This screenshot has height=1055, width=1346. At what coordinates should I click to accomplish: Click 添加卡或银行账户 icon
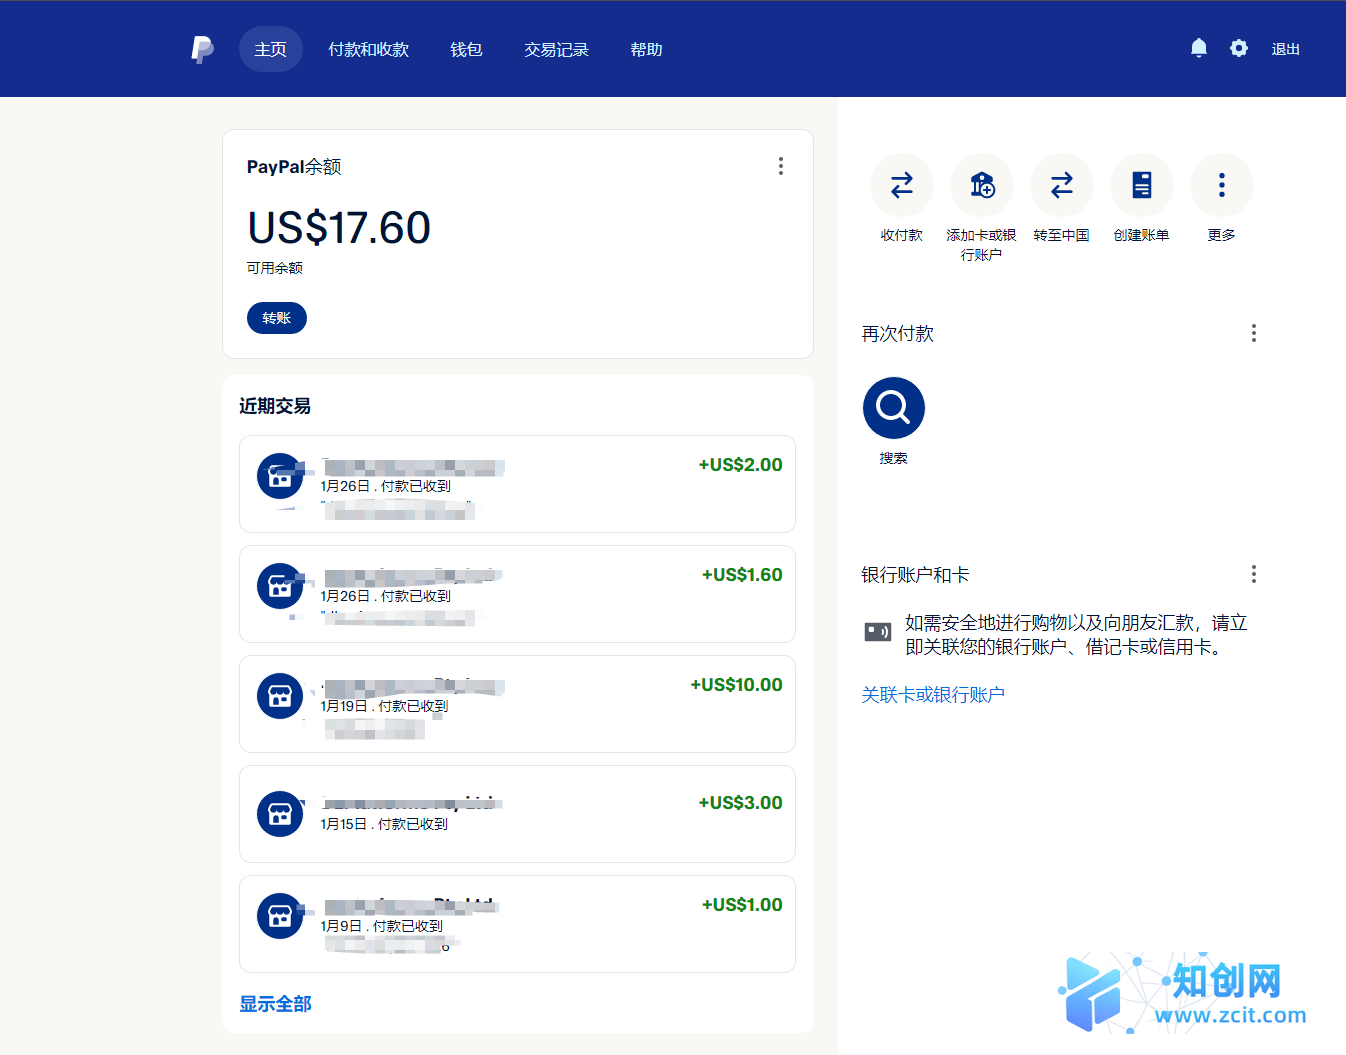(x=981, y=185)
